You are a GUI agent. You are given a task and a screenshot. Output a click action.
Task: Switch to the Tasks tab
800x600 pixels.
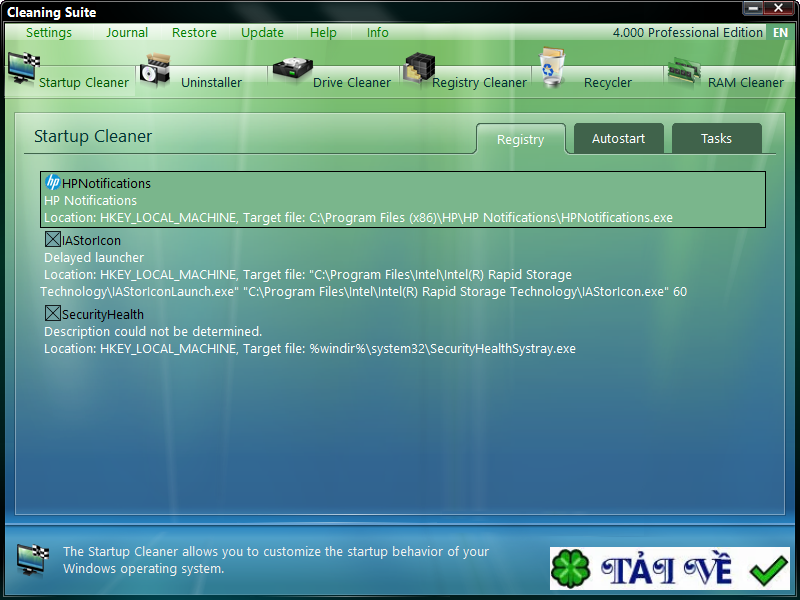click(716, 138)
